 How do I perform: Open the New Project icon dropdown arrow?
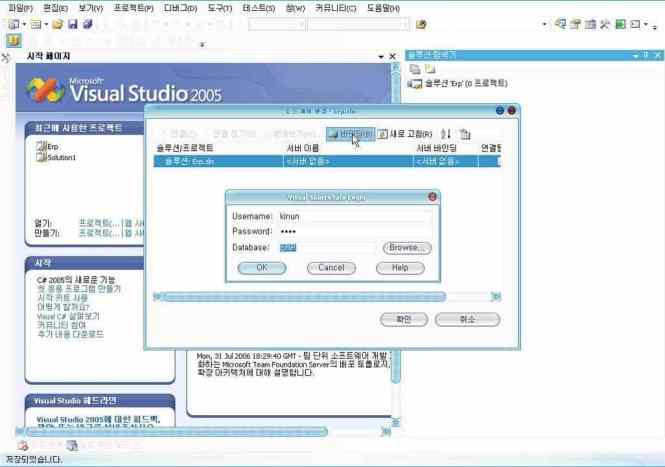pyautogui.click(x=24, y=24)
